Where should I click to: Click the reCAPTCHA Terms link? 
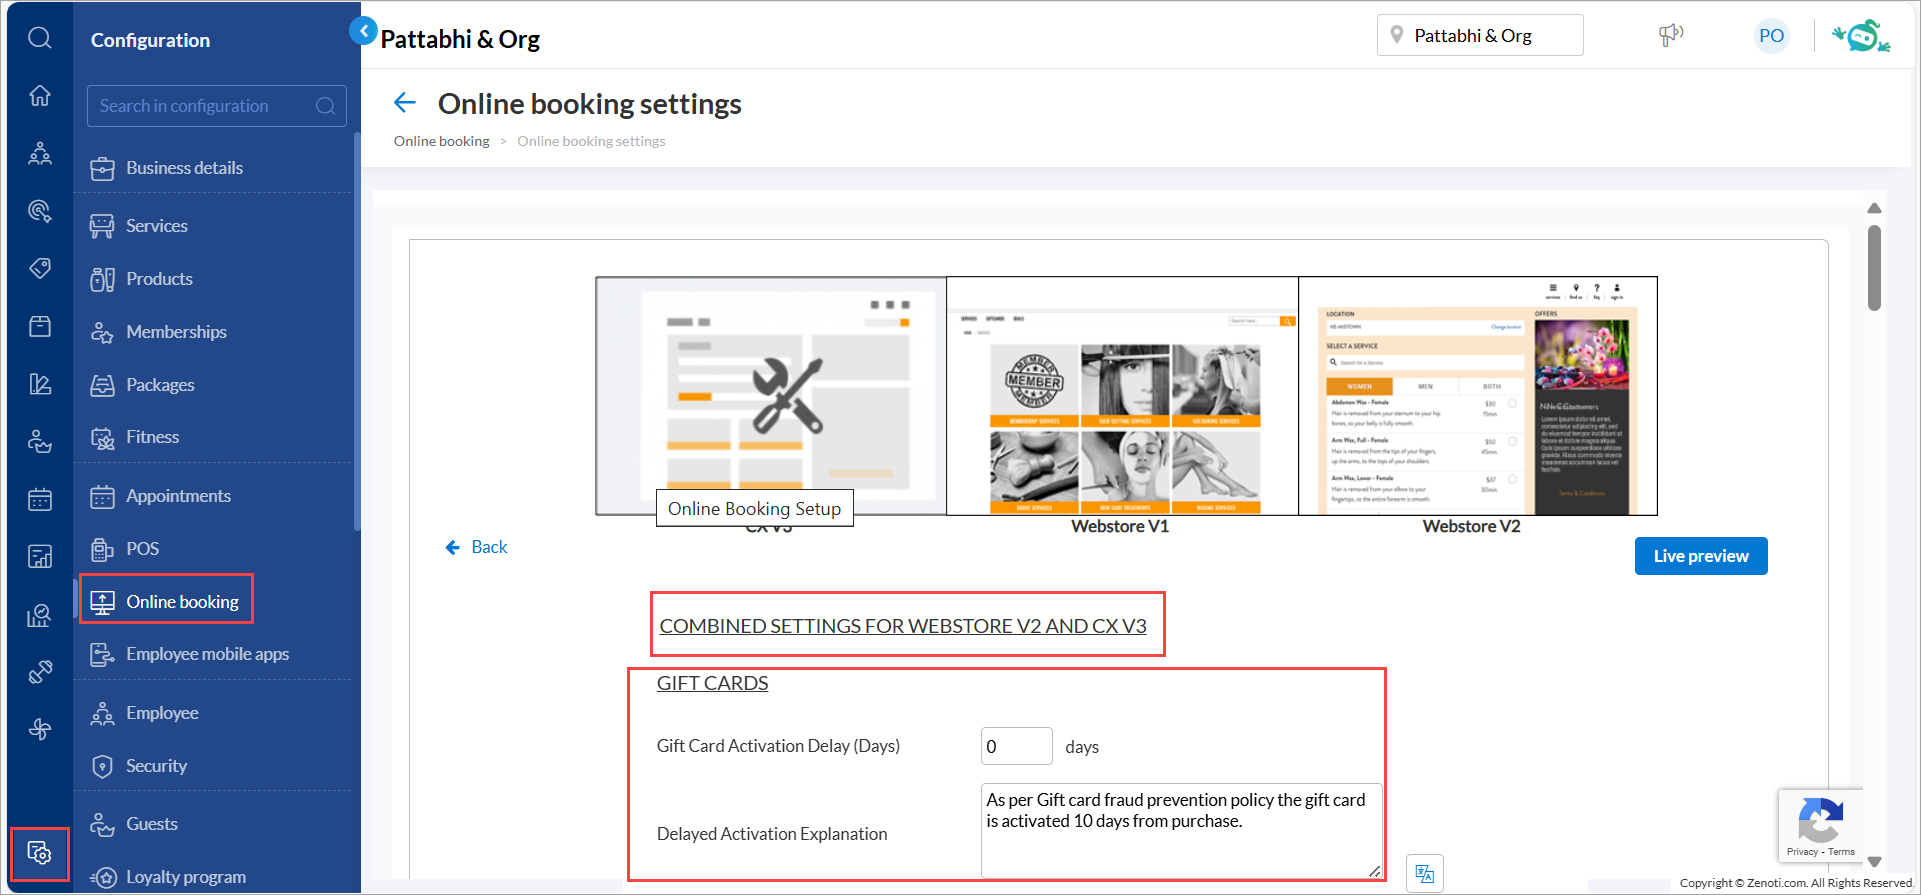(1842, 852)
